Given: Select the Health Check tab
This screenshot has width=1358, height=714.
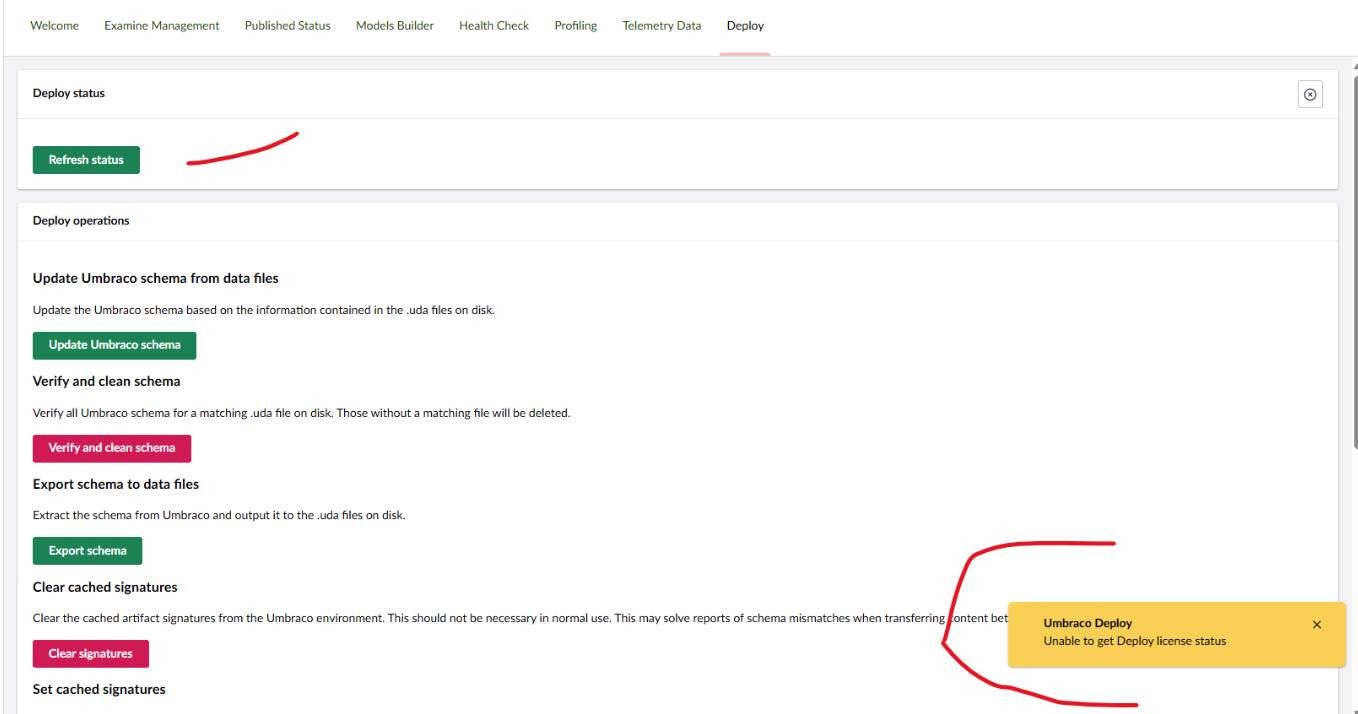Looking at the screenshot, I should (x=494, y=26).
